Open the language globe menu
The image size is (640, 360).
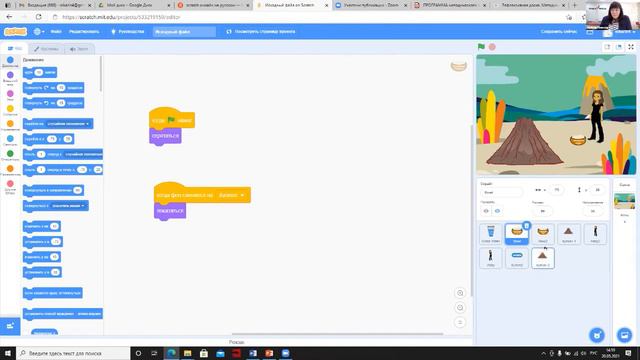(x=39, y=31)
